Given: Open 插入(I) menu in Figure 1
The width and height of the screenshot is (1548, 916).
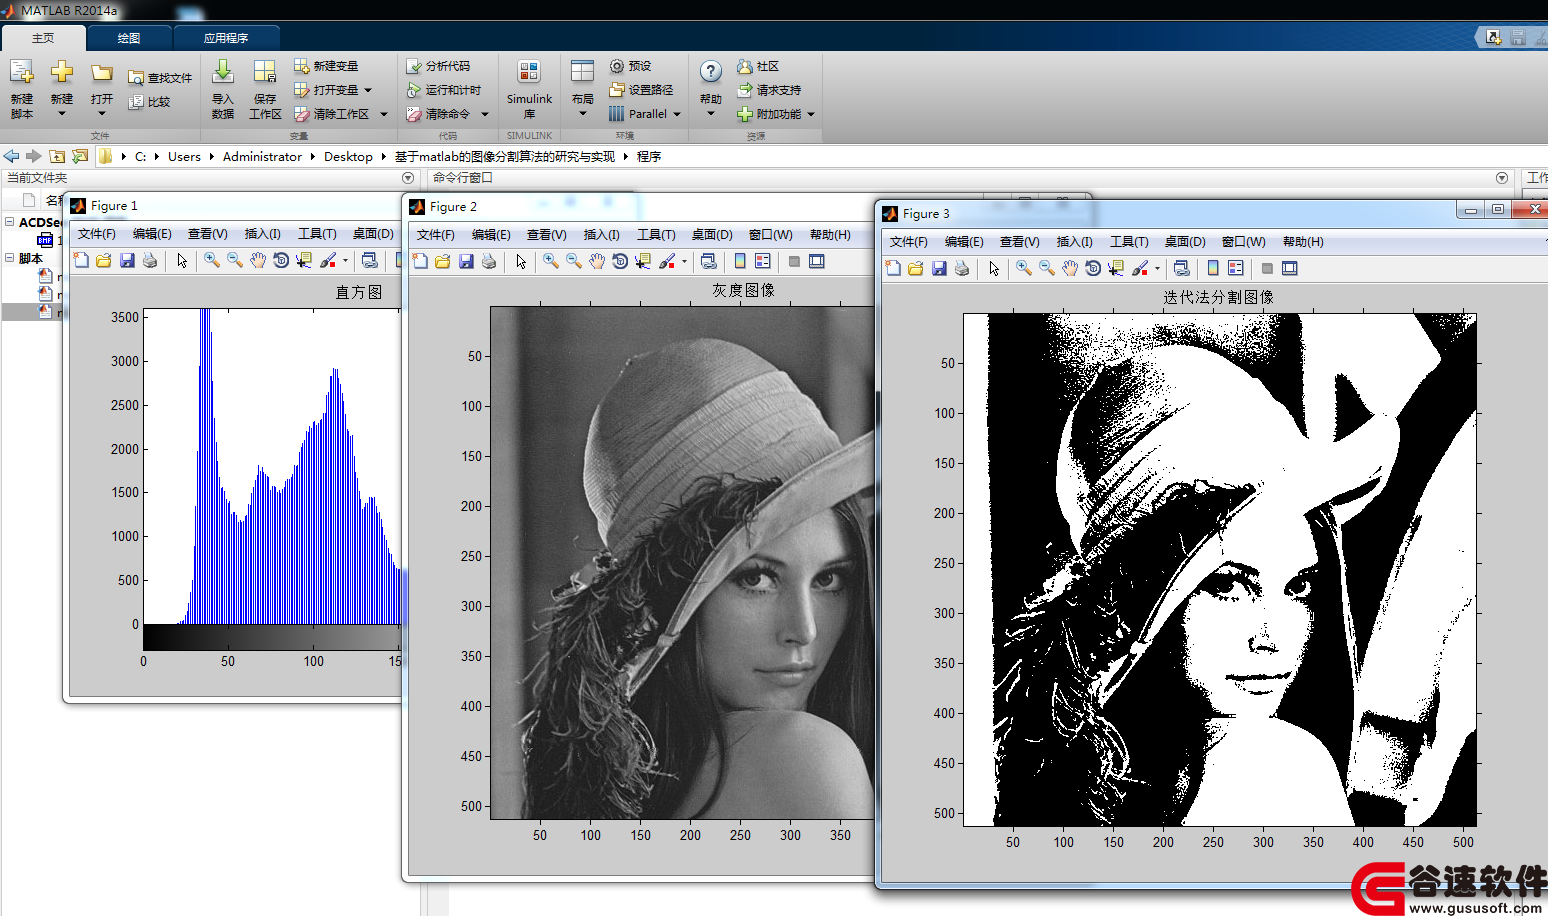Looking at the screenshot, I should pos(262,234).
